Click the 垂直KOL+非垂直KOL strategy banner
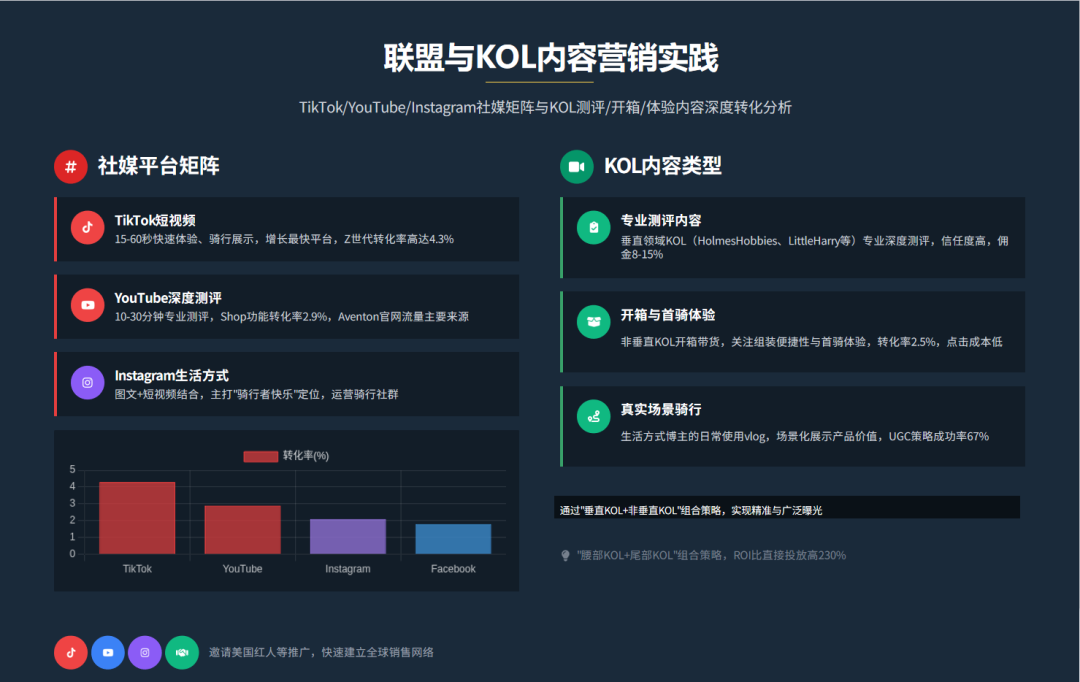Screen dimensions: 1080x682 tap(787, 508)
